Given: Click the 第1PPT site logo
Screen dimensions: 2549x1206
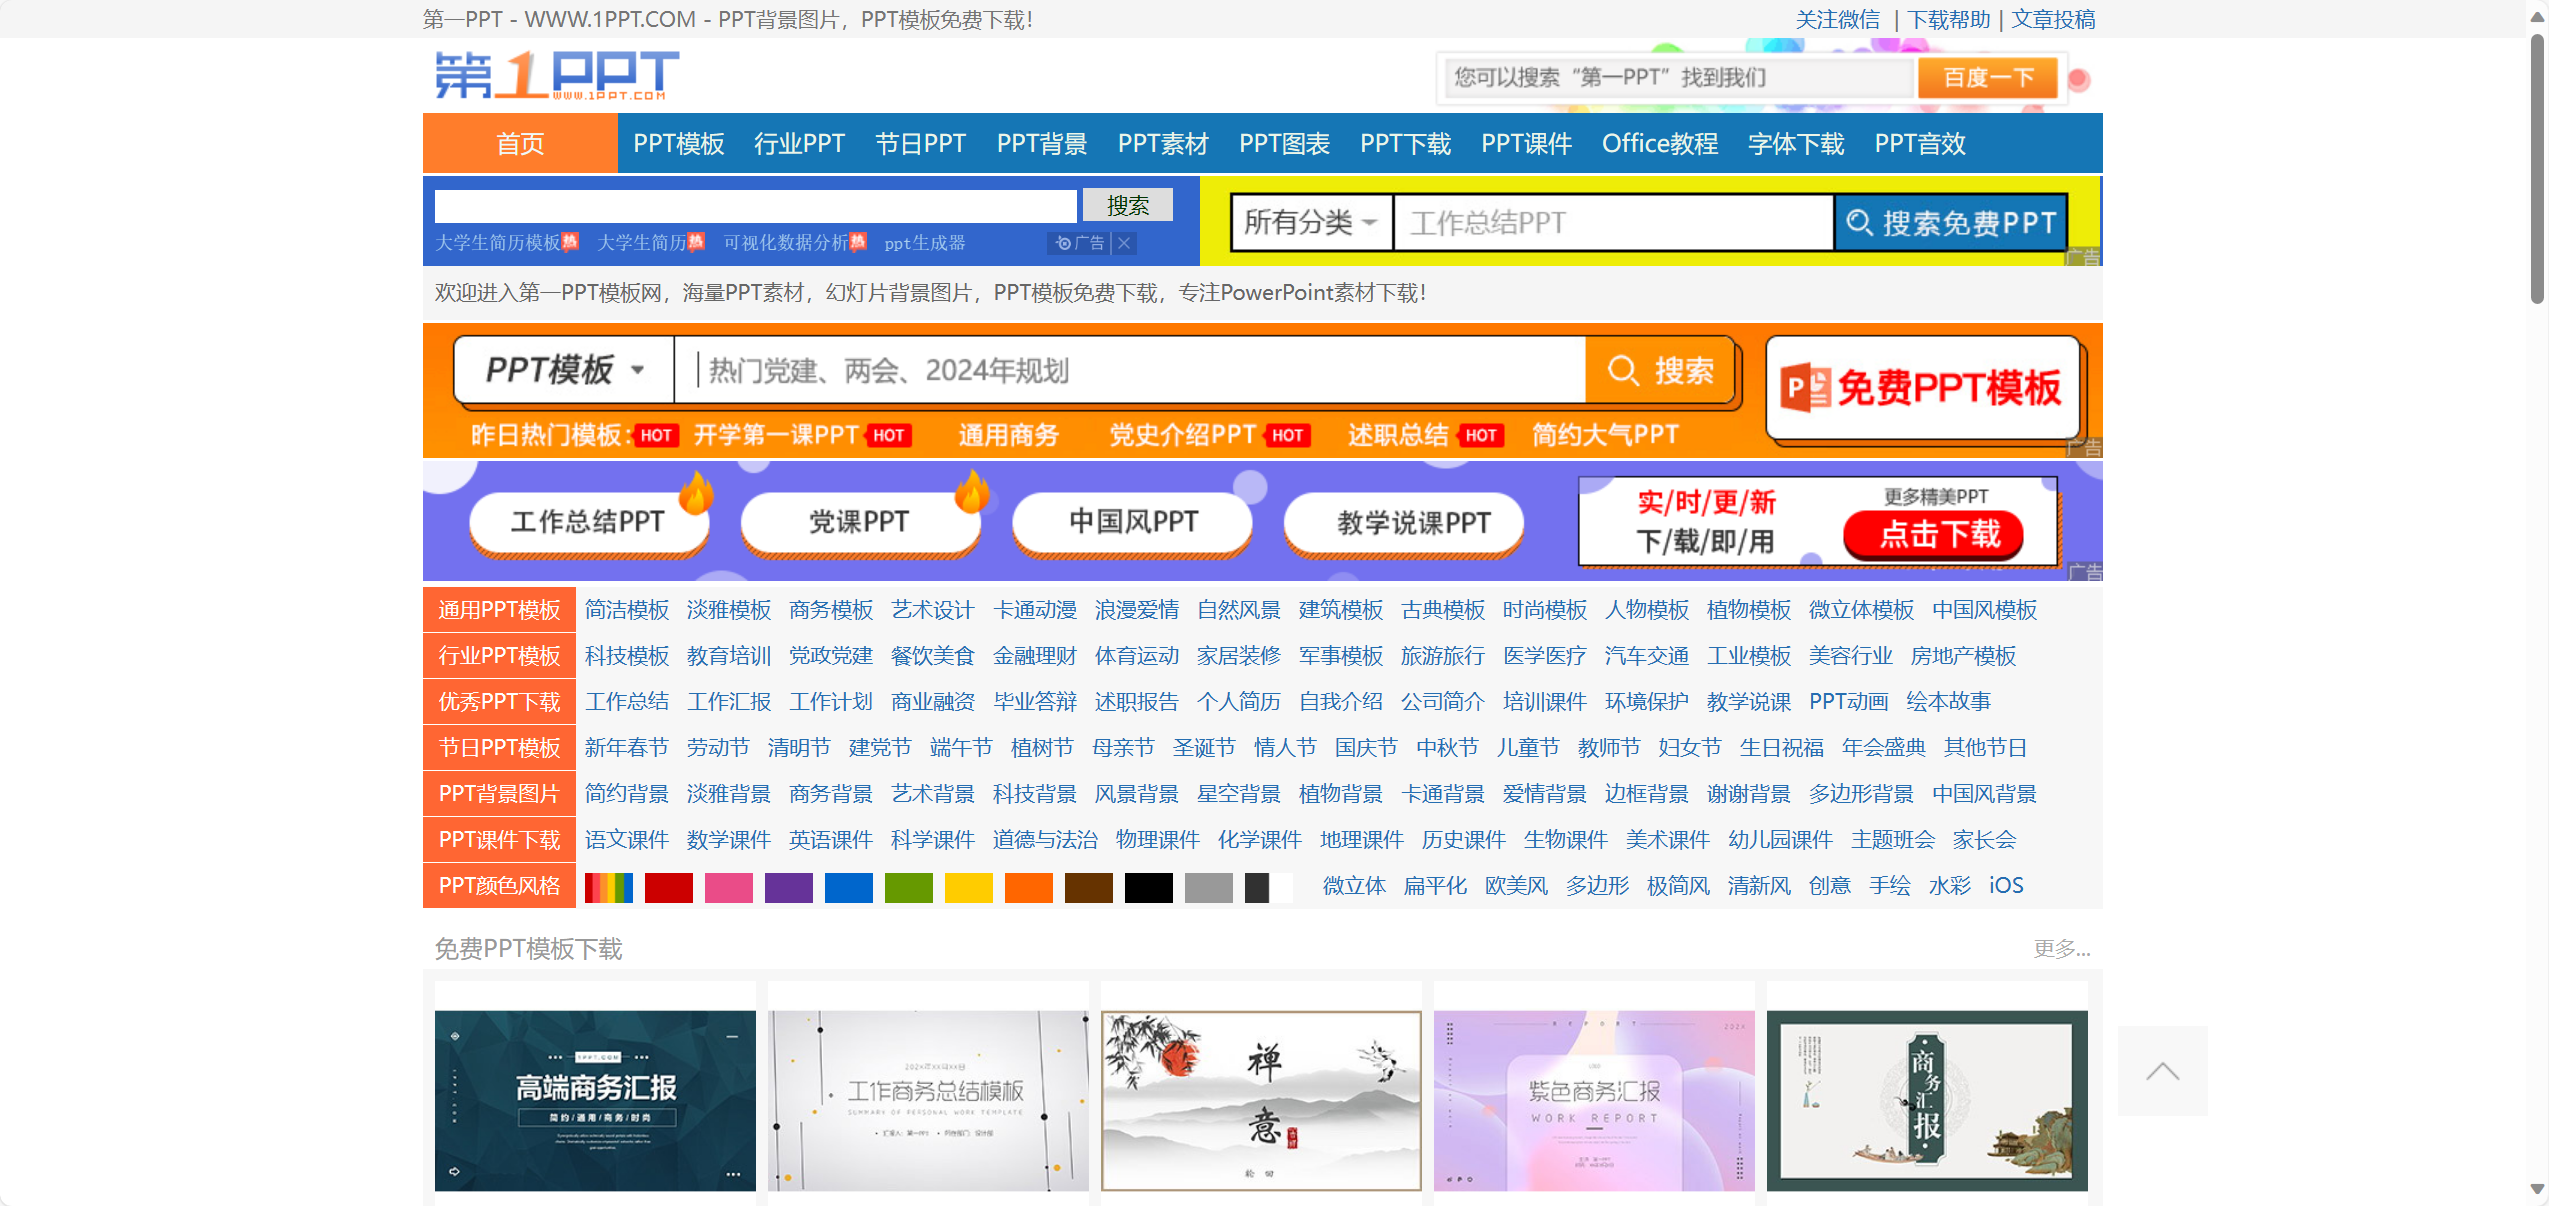Looking at the screenshot, I should (x=557, y=76).
